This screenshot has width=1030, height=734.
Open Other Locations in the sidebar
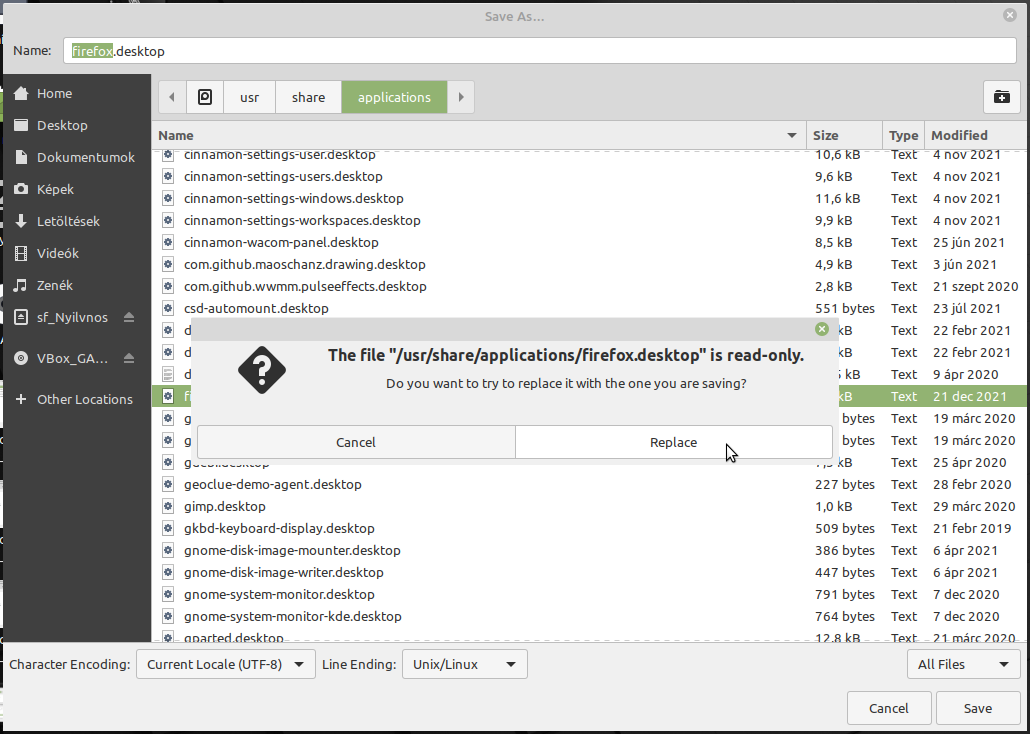77,400
